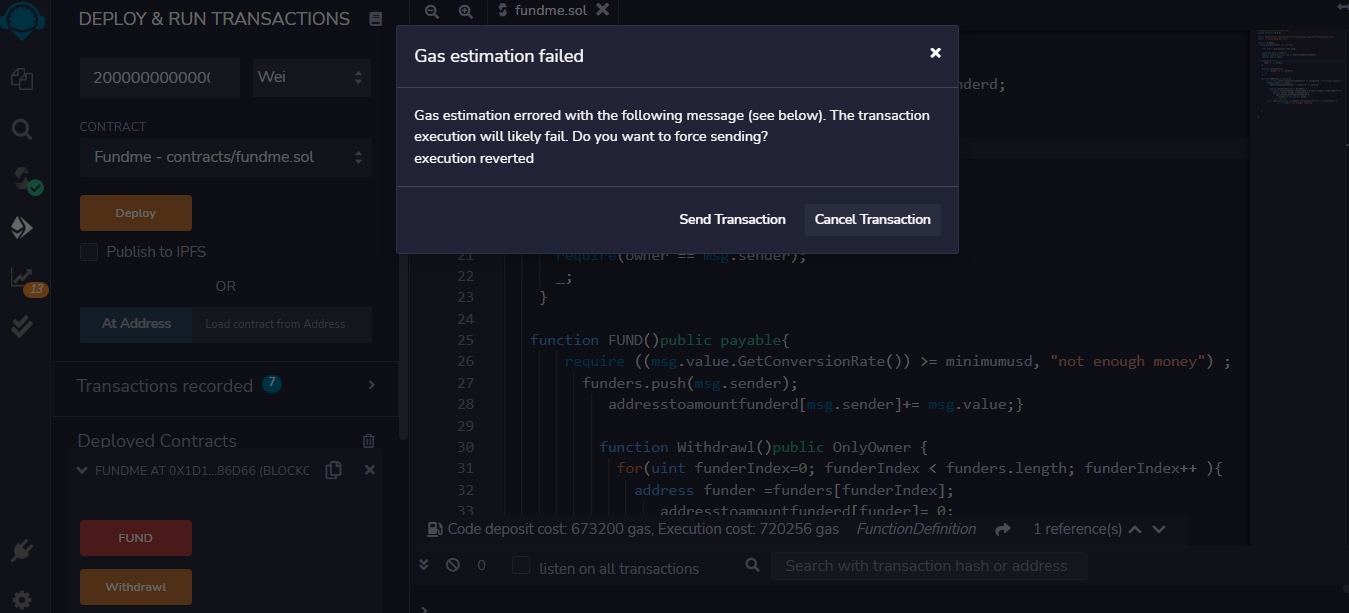1349x613 pixels.
Task: Expand the Transactions recorded section
Action: [x=372, y=385]
